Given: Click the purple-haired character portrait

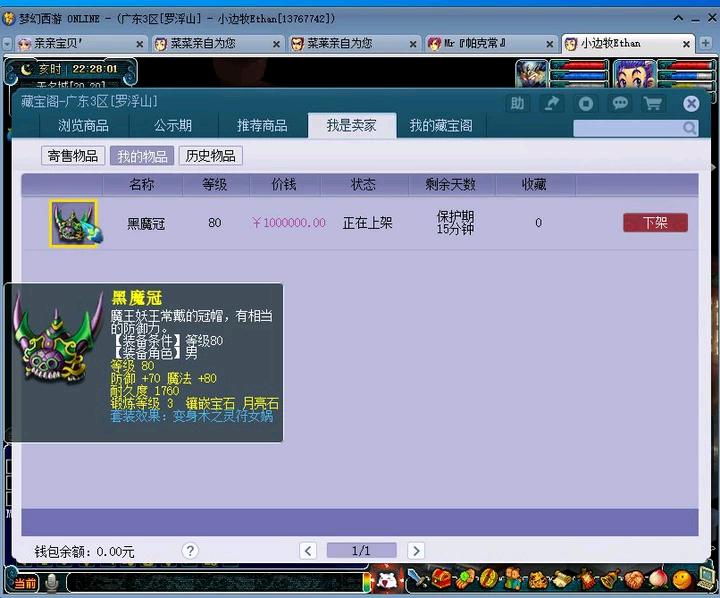Looking at the screenshot, I should coord(634,73).
